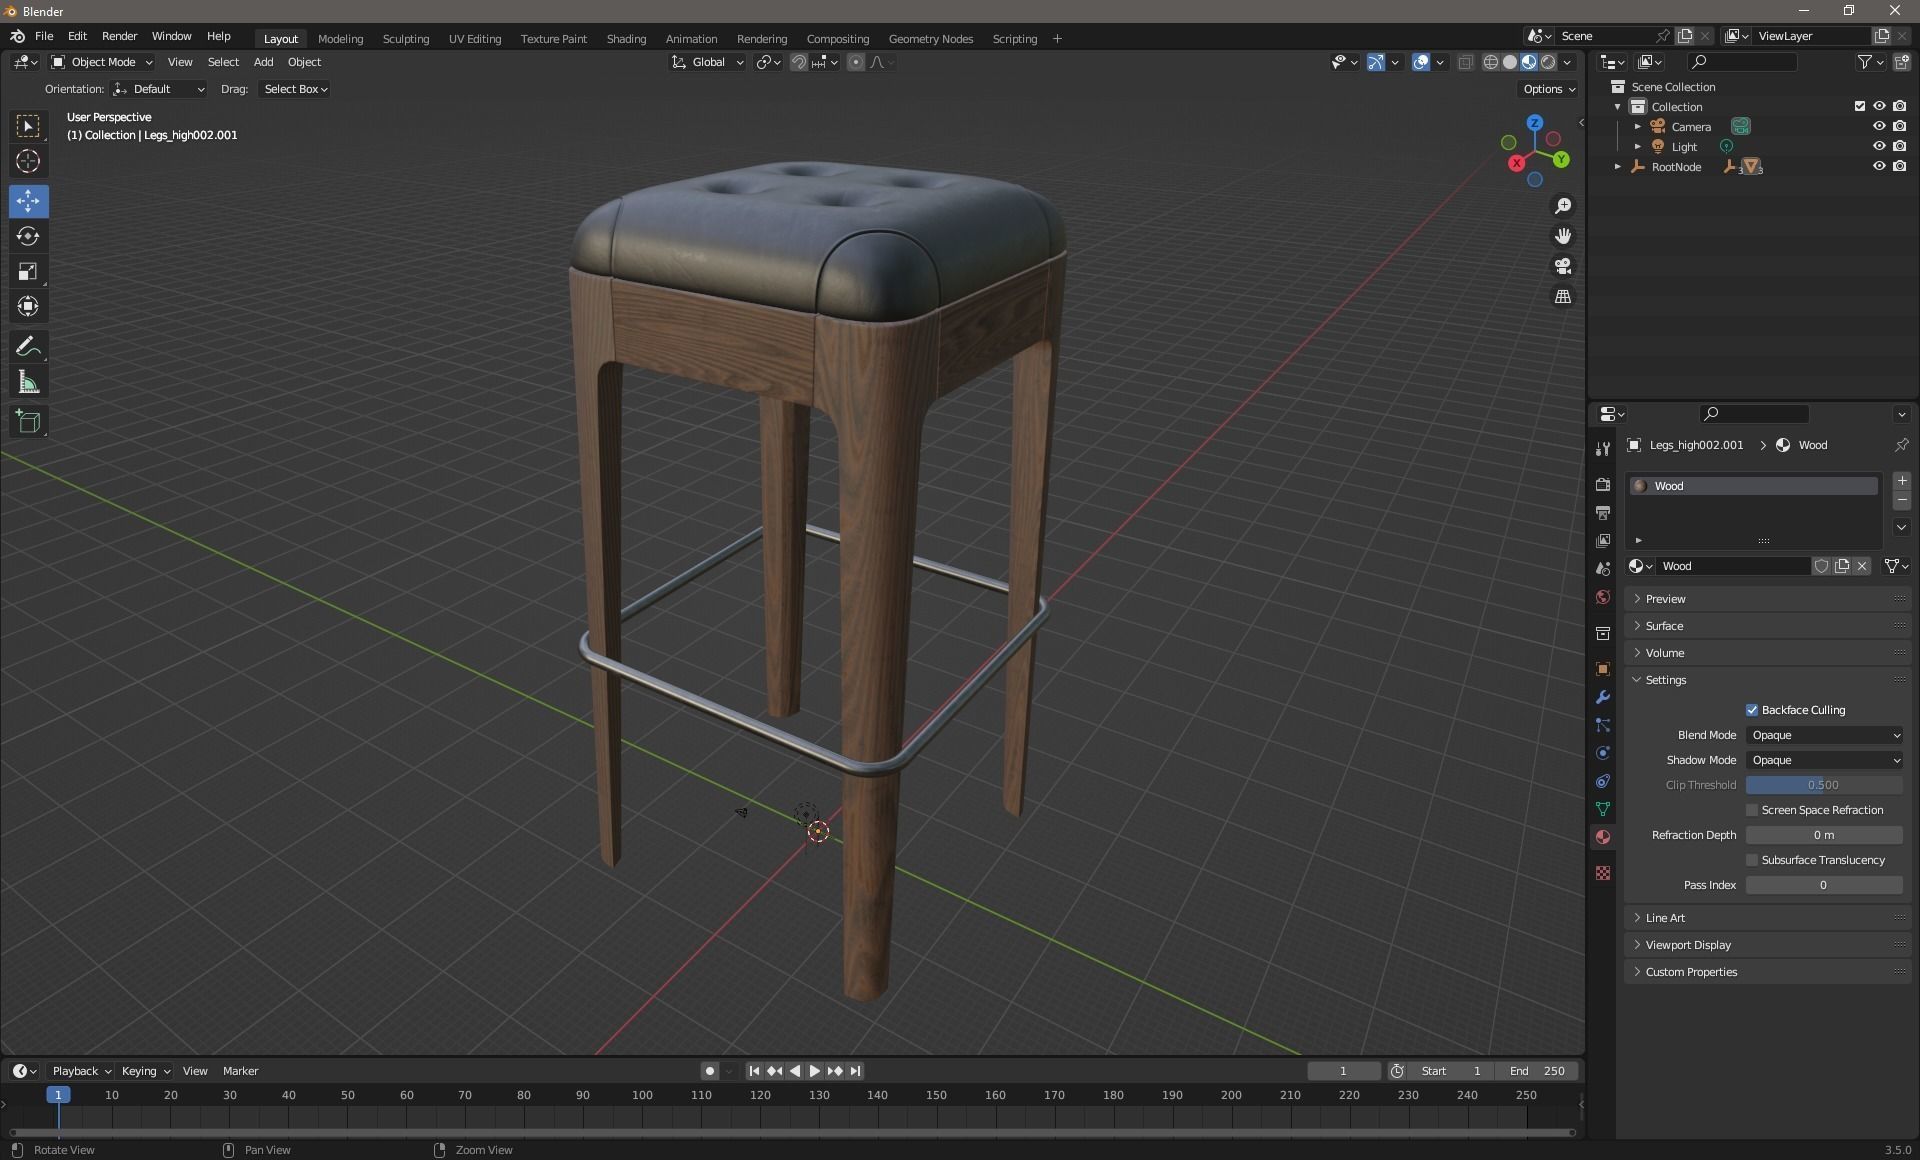Open the Object Data mesh tab
The height and width of the screenshot is (1160, 1920).
[1603, 809]
